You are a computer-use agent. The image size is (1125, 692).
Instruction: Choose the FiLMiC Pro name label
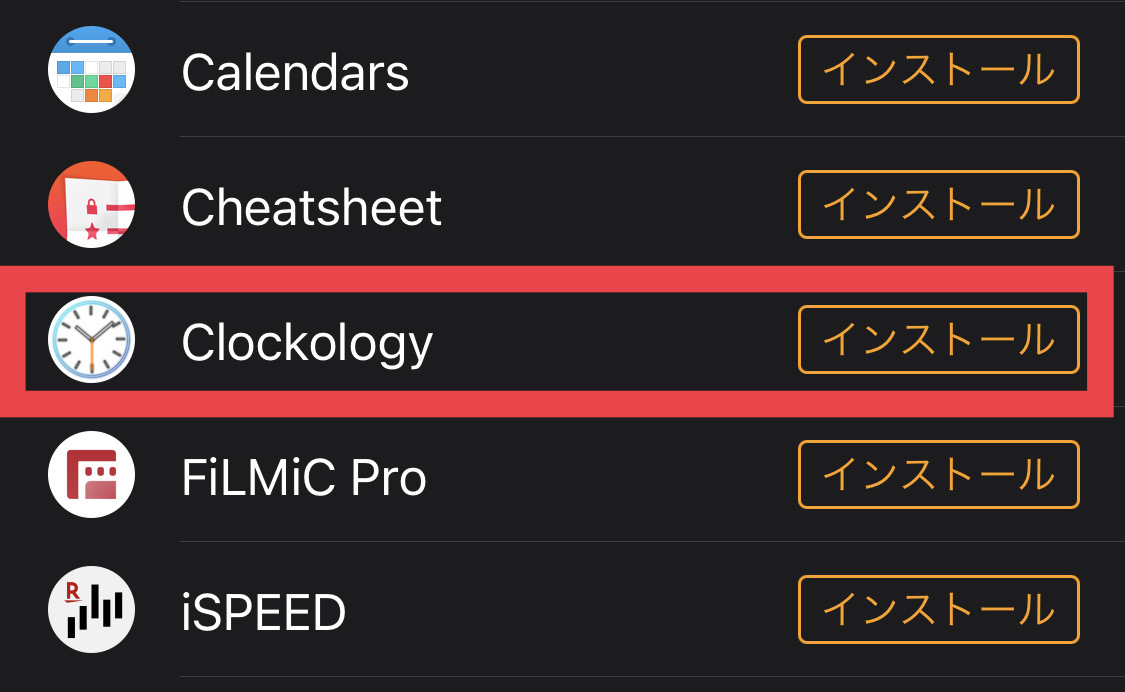coord(304,477)
